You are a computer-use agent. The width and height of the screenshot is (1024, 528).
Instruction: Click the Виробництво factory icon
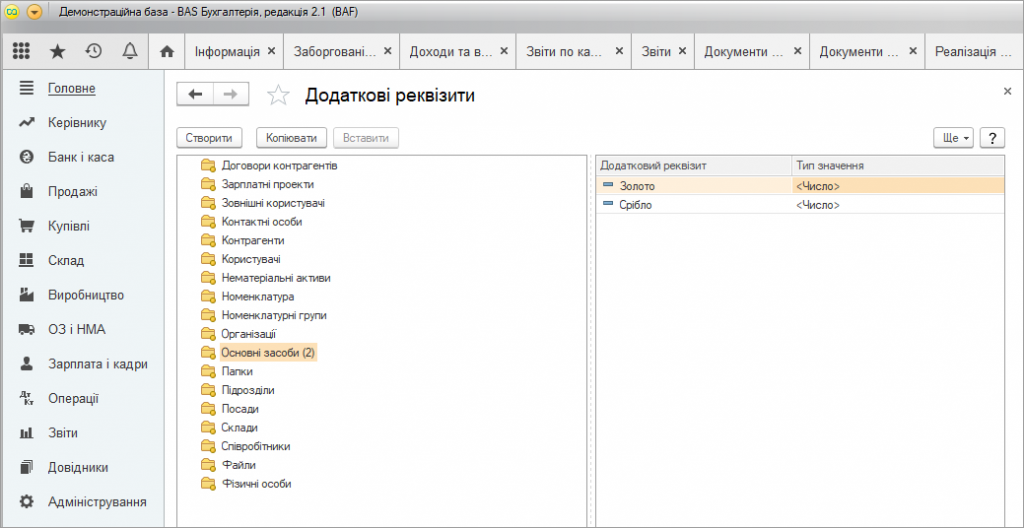(26, 295)
